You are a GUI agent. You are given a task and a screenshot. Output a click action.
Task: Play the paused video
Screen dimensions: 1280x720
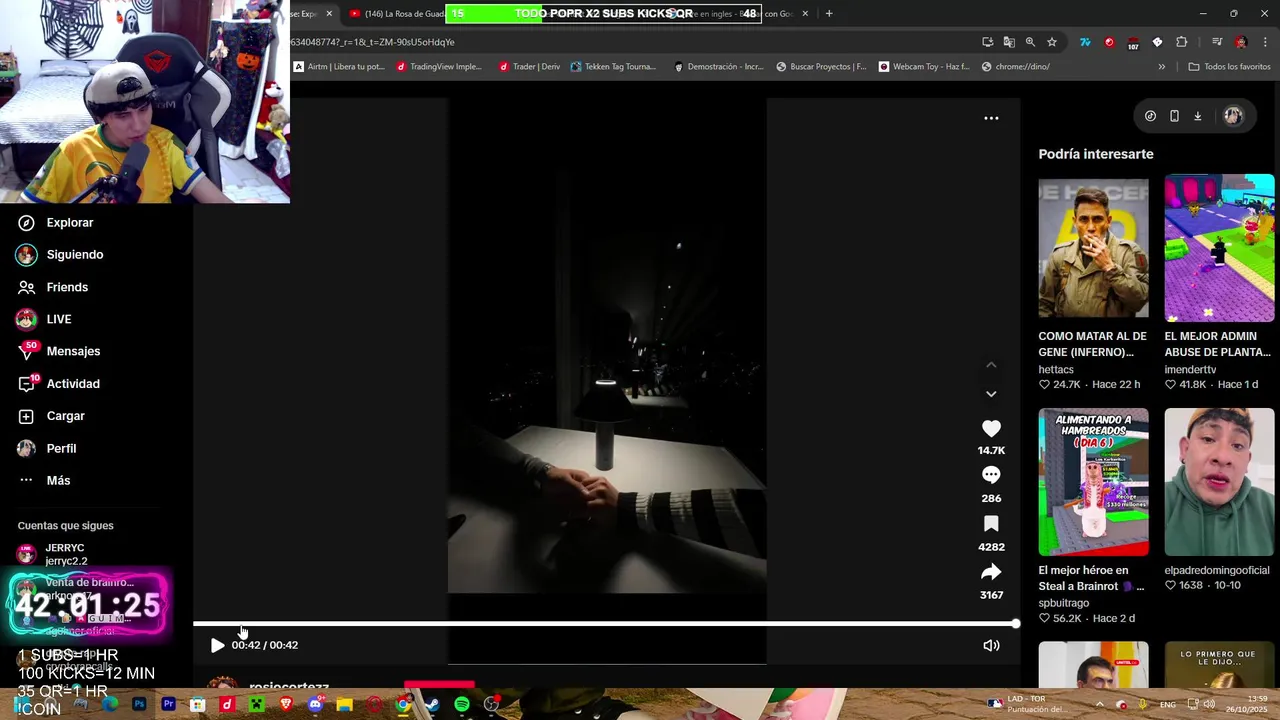[x=217, y=645]
